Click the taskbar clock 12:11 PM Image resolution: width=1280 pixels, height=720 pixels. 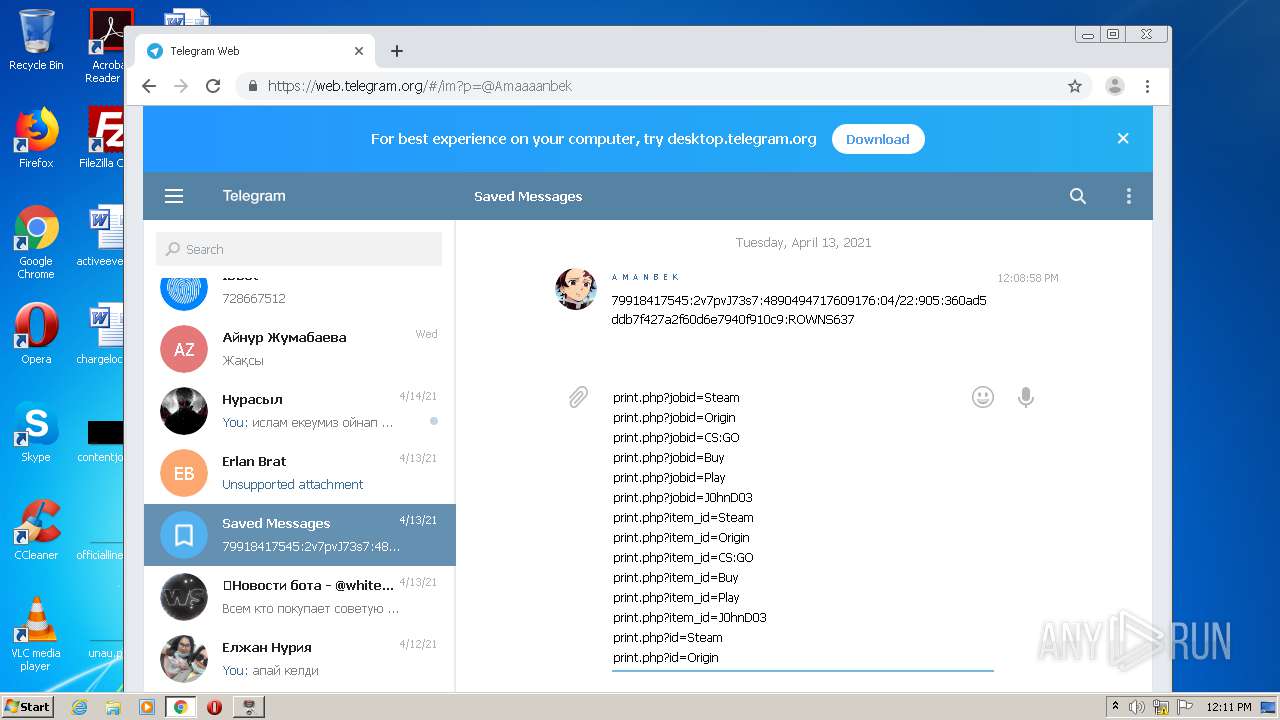[1229, 707]
